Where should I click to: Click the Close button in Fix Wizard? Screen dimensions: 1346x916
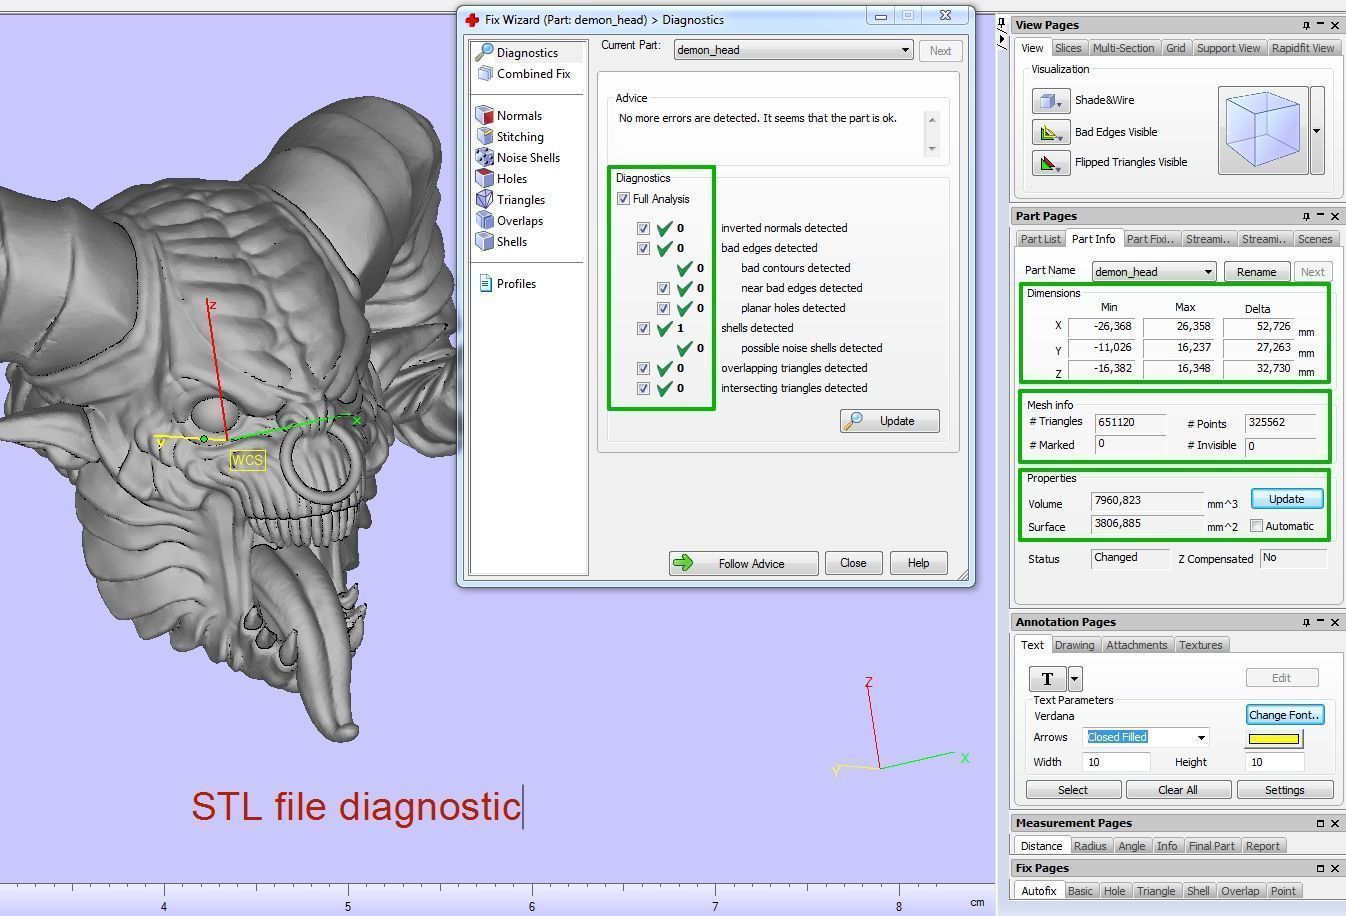pyautogui.click(x=853, y=563)
